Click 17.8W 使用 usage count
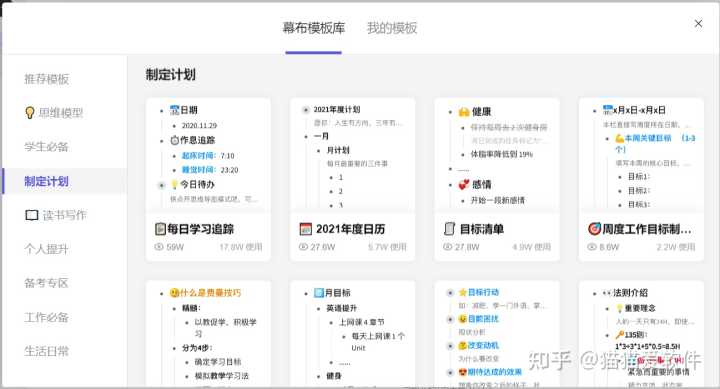This screenshot has width=720, height=389. (x=241, y=247)
